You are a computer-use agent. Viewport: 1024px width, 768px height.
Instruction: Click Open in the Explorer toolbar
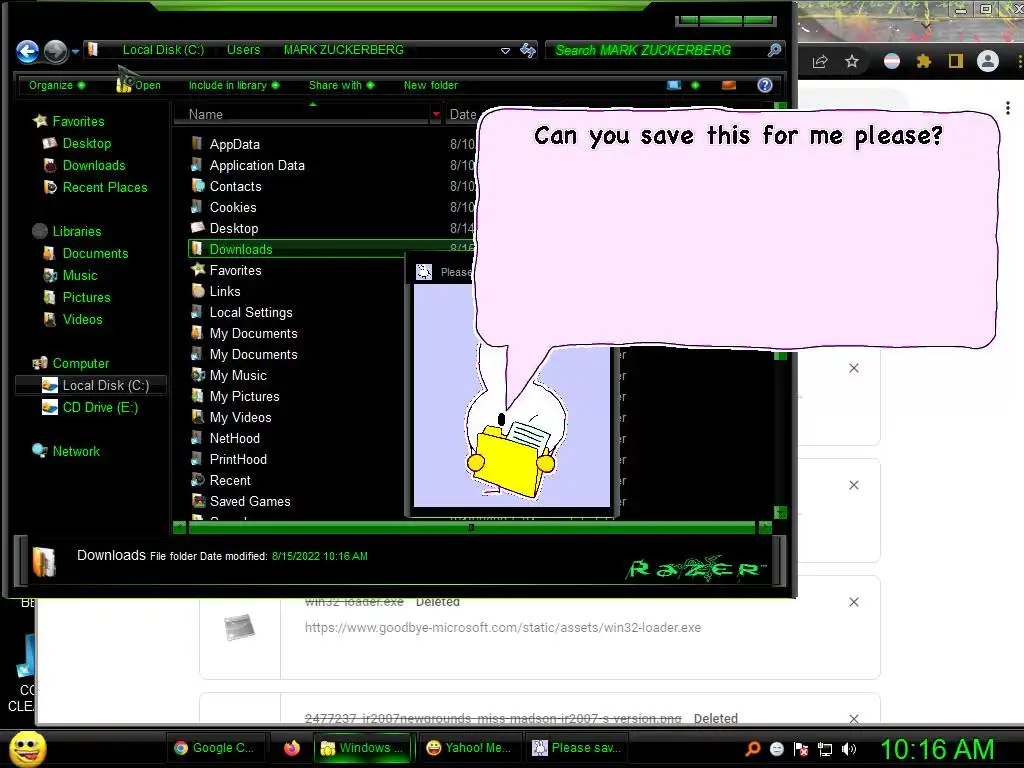tap(138, 85)
